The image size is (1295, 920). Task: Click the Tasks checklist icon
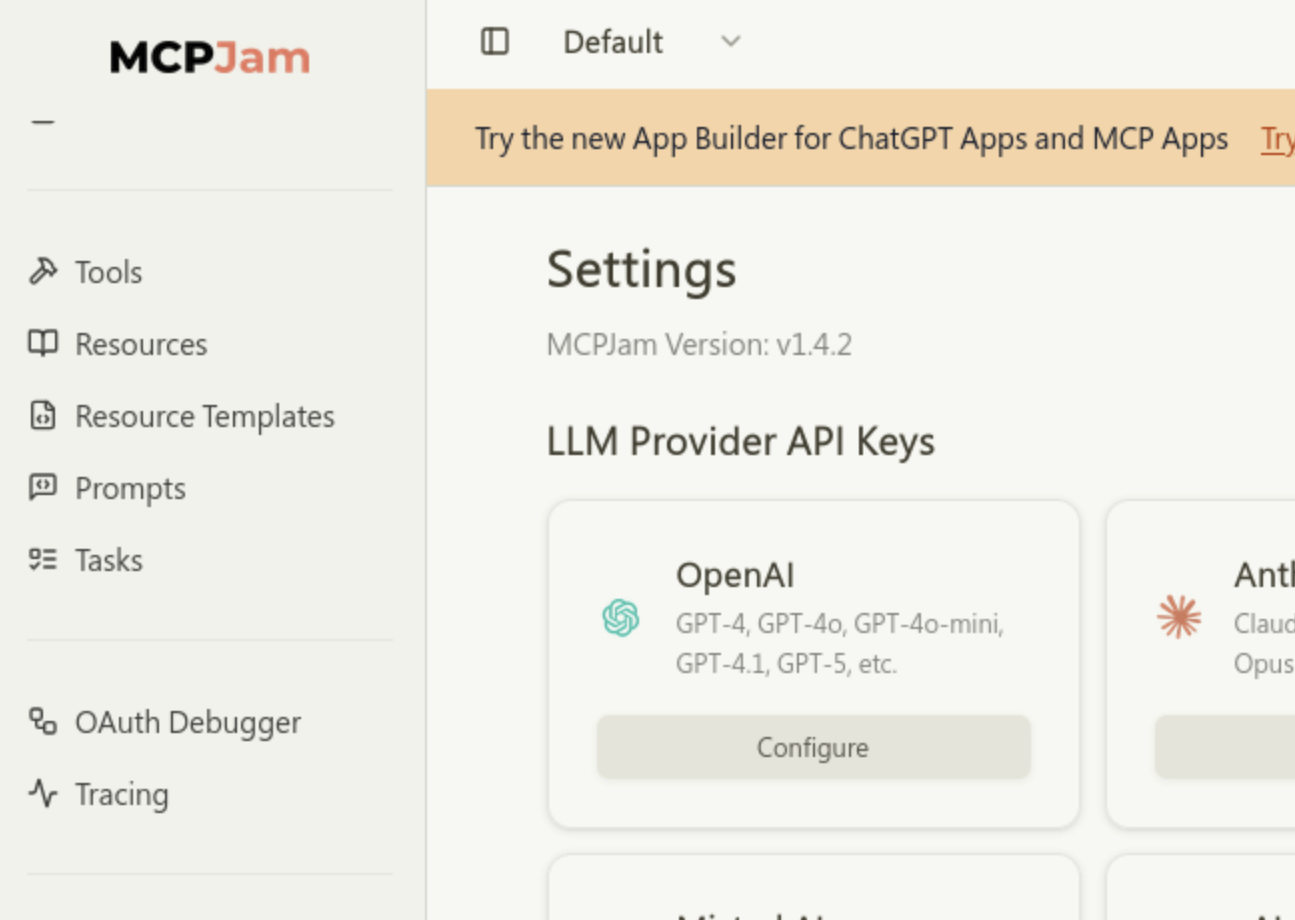[43, 559]
